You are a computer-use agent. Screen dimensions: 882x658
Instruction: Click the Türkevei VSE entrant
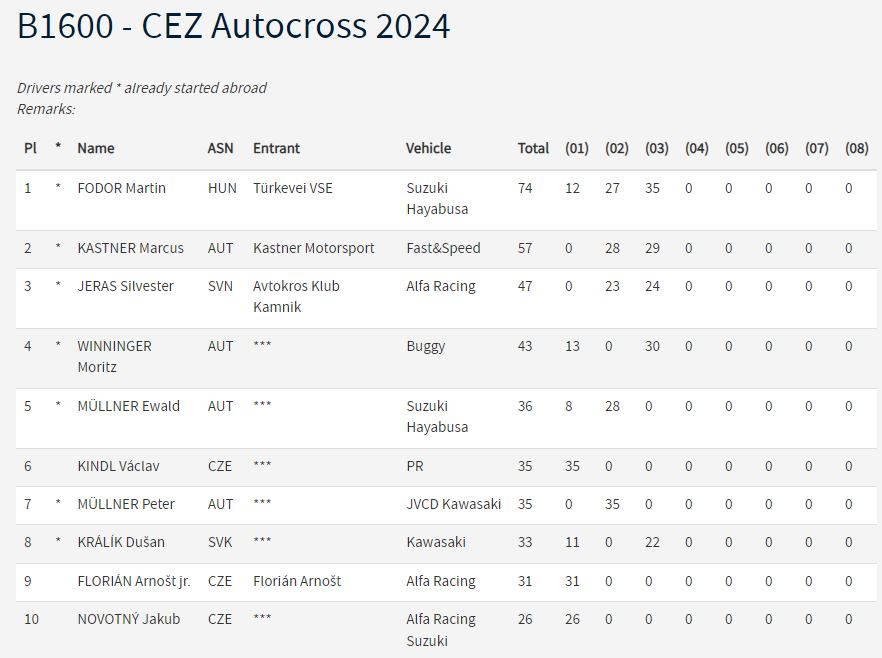click(292, 188)
